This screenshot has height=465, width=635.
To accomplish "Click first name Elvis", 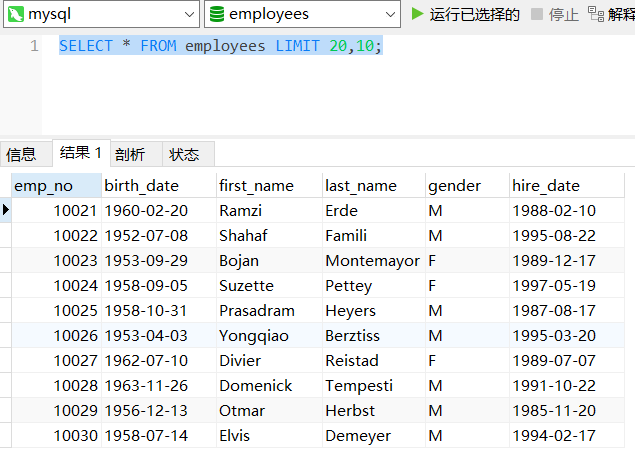I will point(234,436).
